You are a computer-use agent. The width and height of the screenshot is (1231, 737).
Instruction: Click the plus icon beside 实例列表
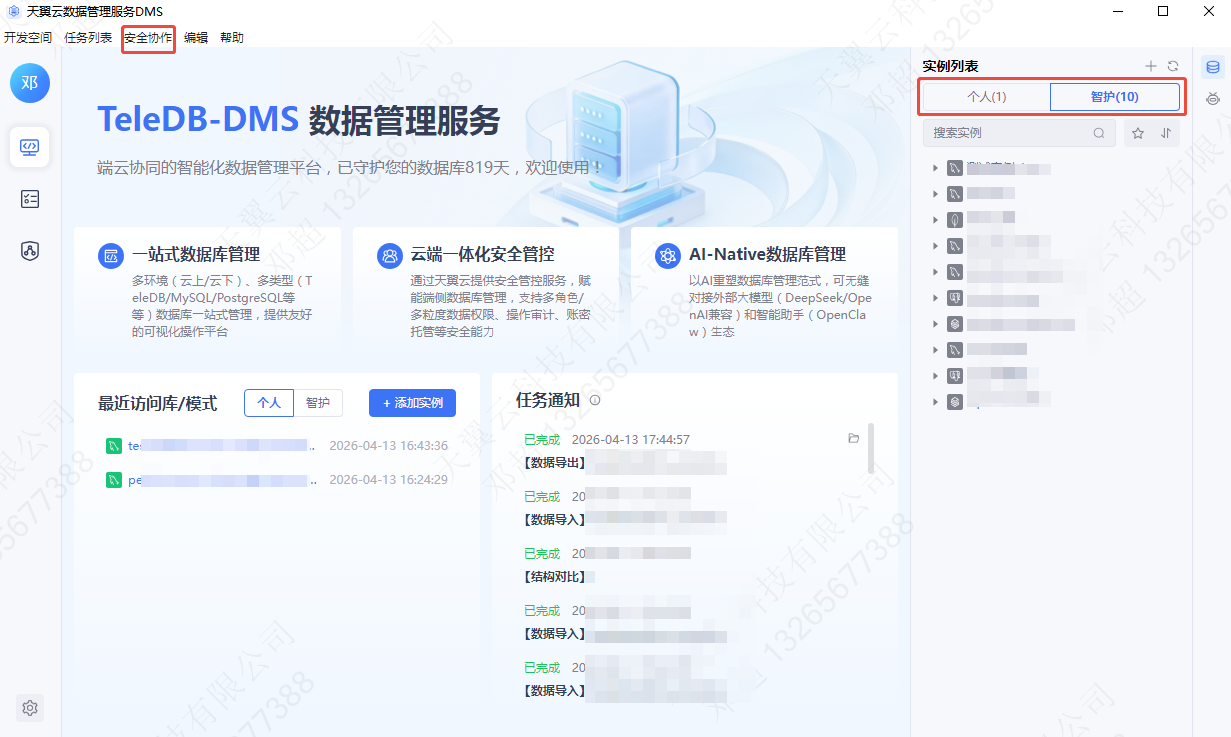coord(1151,66)
